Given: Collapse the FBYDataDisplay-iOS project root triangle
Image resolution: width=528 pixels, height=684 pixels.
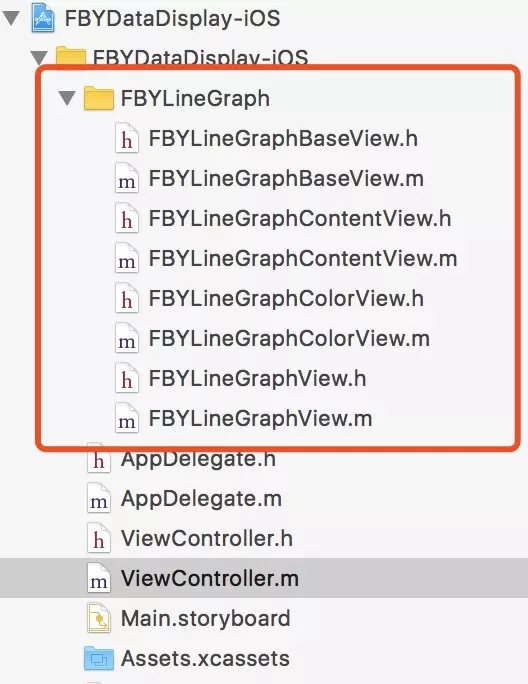Looking at the screenshot, I should (x=11, y=19).
